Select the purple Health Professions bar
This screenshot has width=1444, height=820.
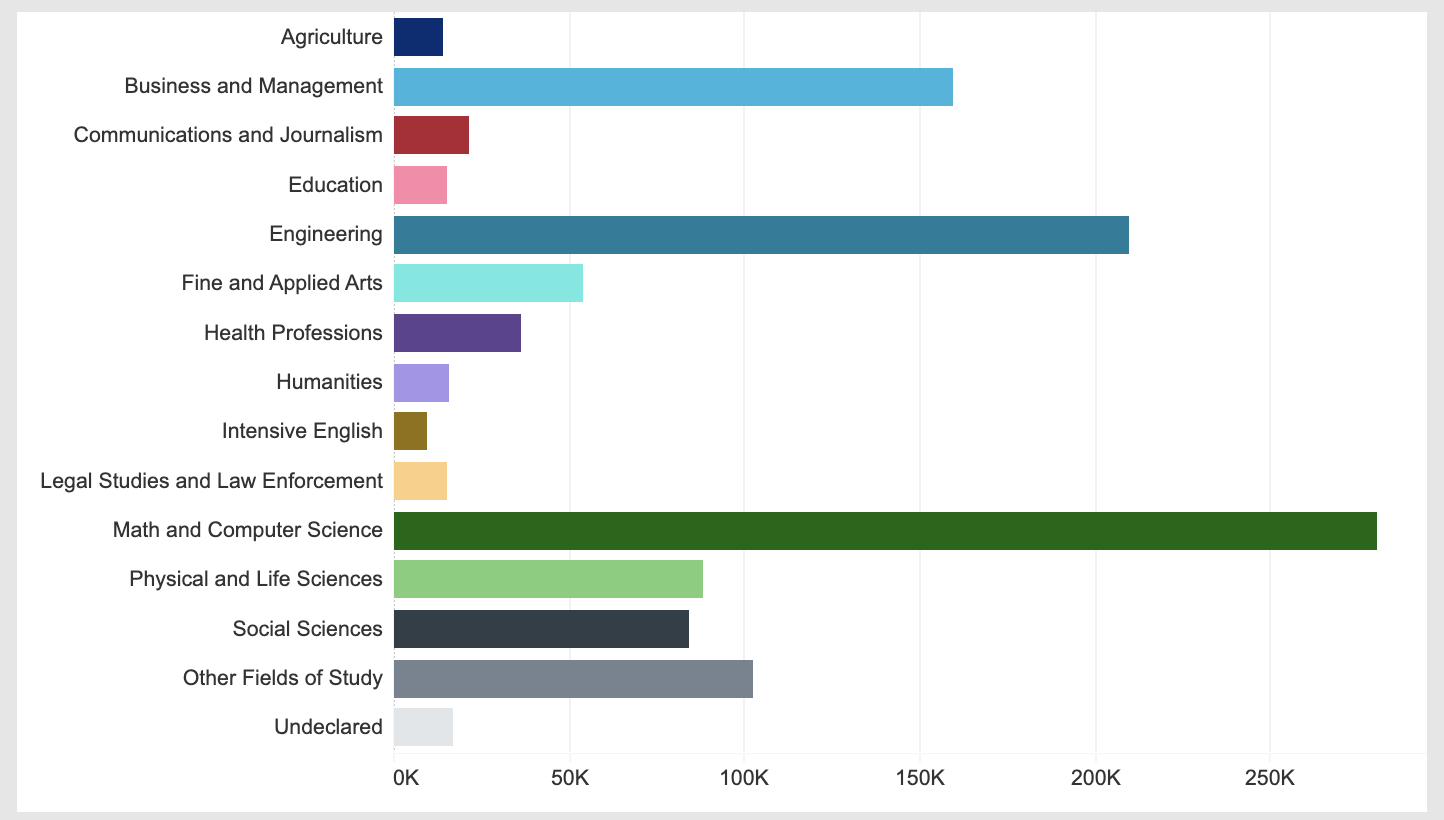point(456,333)
